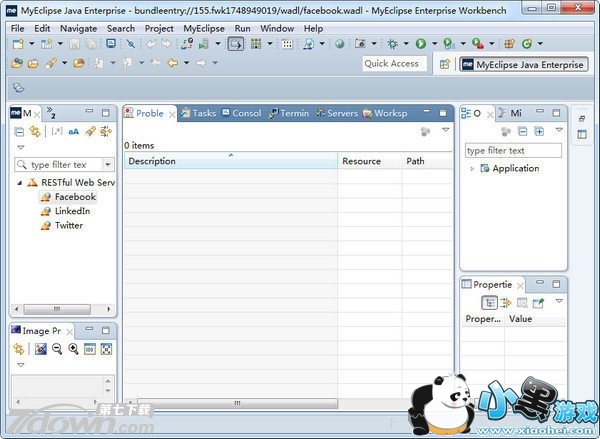Sort by the Resource column header
The width and height of the screenshot is (600, 439).
pos(370,161)
